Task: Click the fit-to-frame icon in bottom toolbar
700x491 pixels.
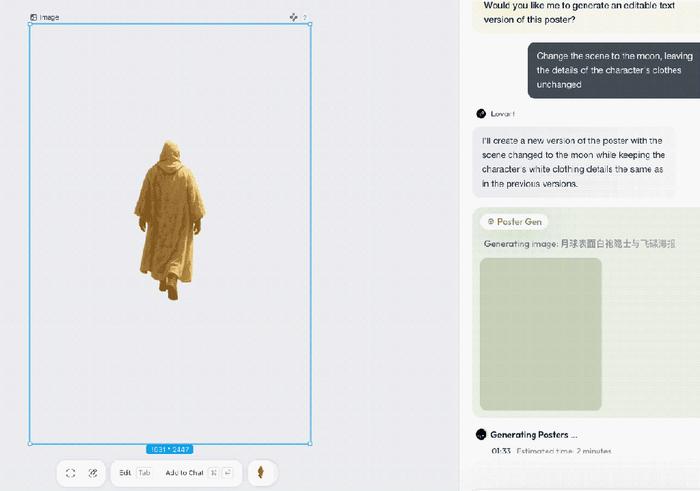Action: (x=71, y=473)
